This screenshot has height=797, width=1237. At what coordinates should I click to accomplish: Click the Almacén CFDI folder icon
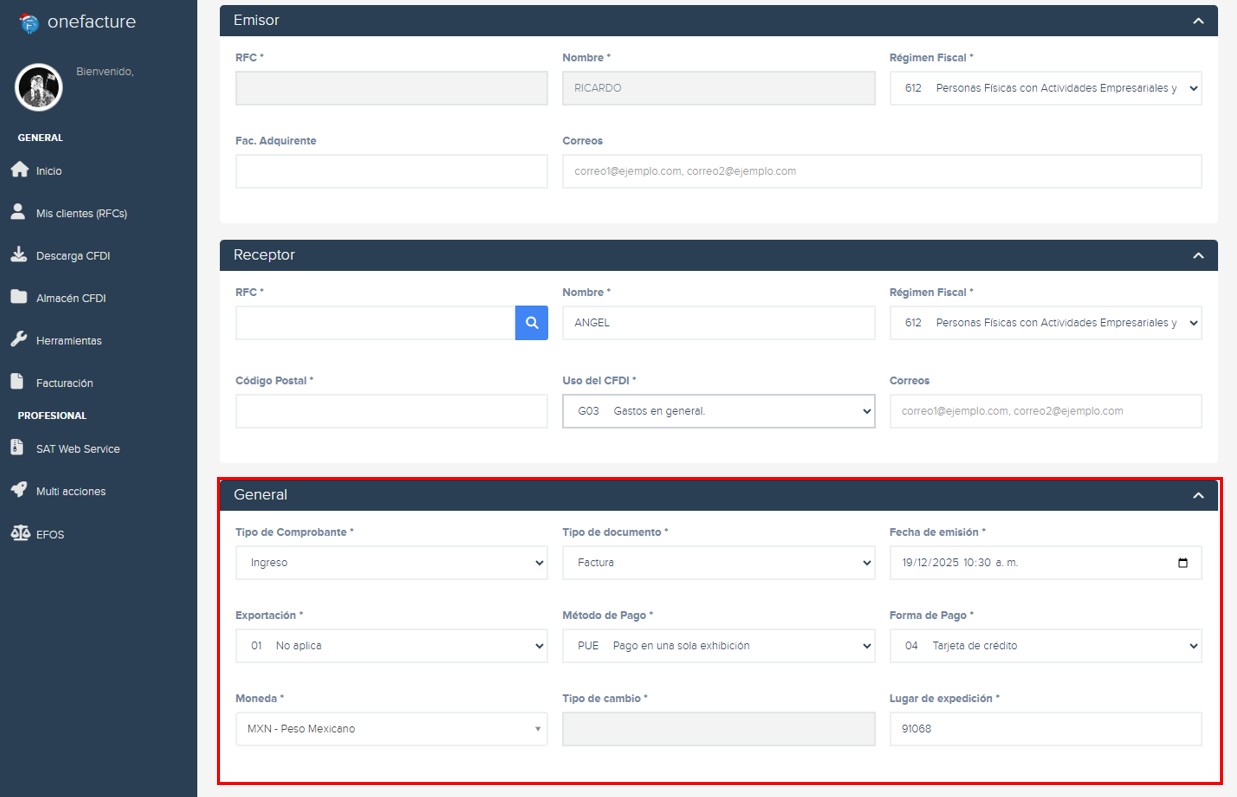(18, 297)
